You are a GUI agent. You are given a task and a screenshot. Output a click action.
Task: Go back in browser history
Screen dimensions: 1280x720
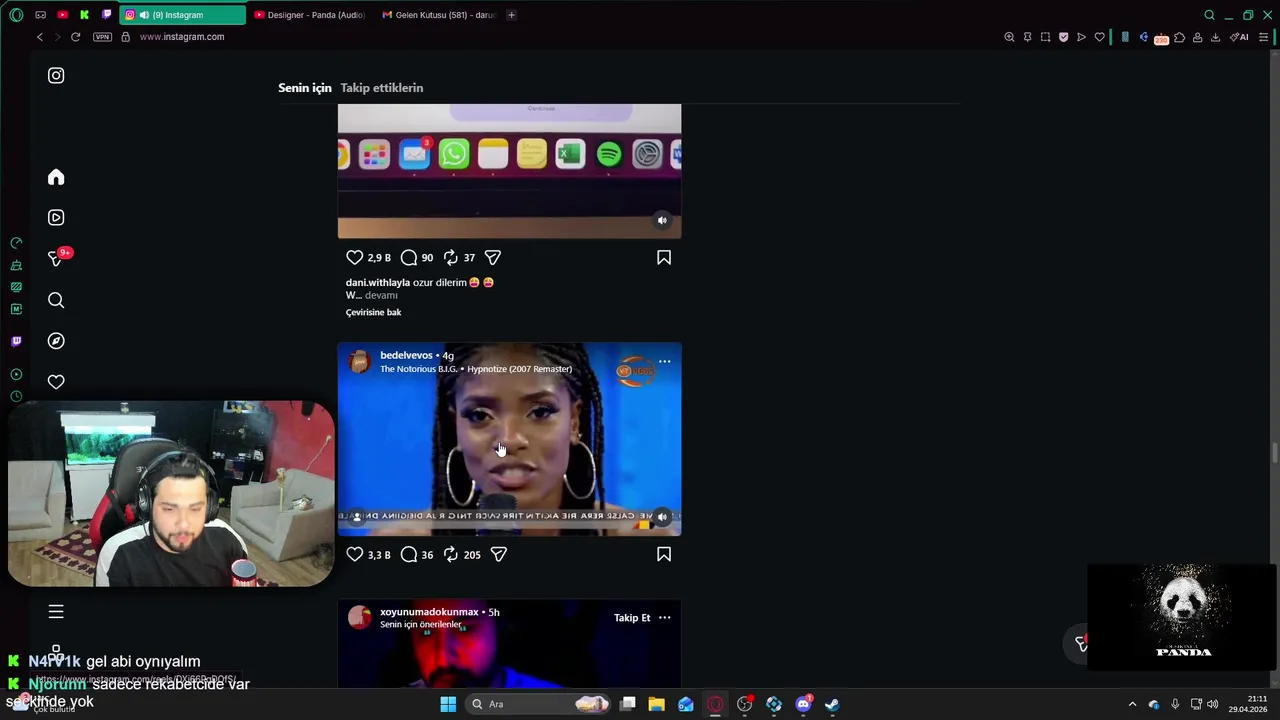click(39, 37)
